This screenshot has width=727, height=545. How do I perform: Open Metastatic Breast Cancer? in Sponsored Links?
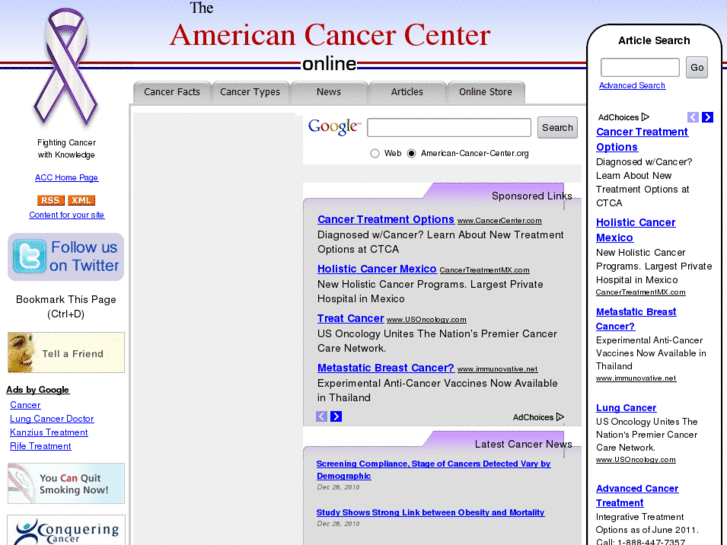pos(385,368)
